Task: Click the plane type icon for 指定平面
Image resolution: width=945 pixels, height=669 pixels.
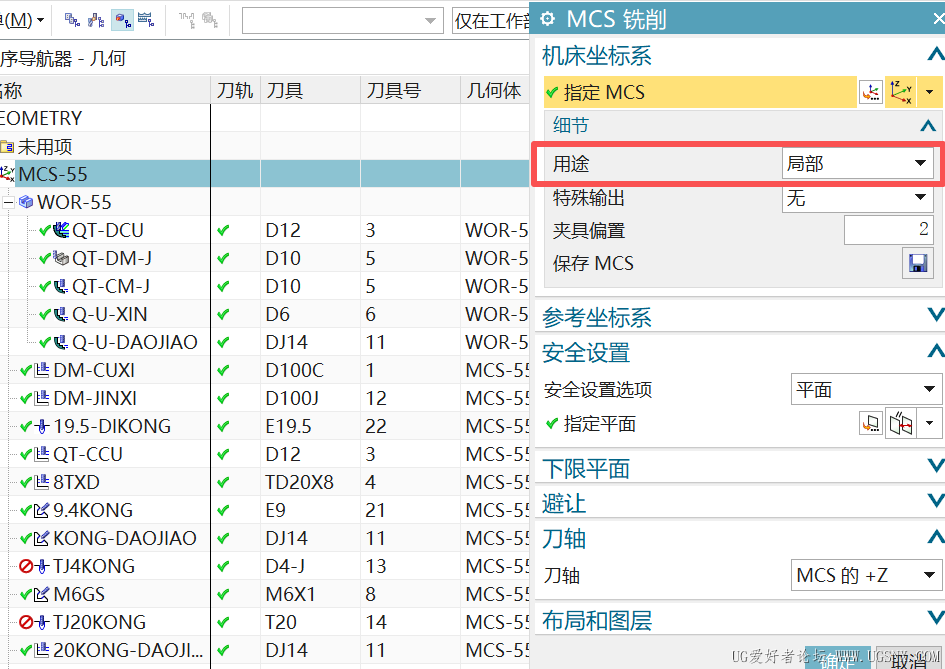Action: click(x=901, y=424)
